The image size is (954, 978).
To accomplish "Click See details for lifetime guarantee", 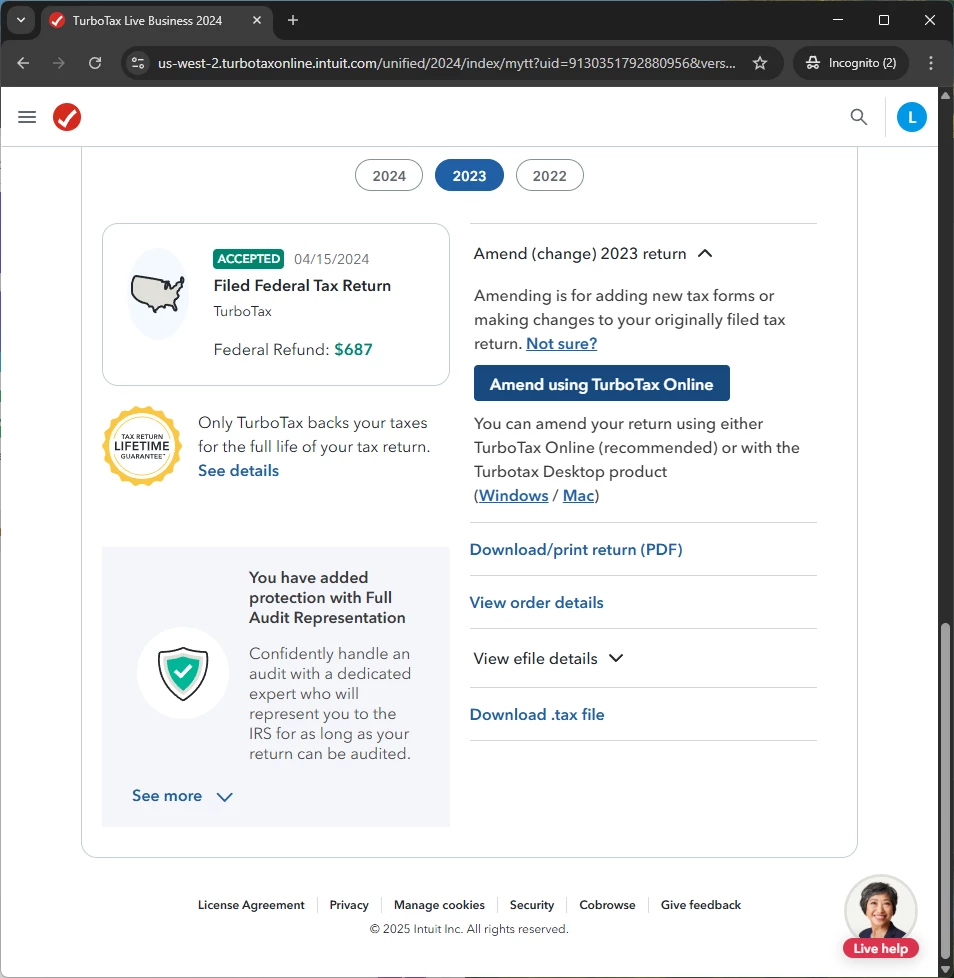I will point(238,471).
